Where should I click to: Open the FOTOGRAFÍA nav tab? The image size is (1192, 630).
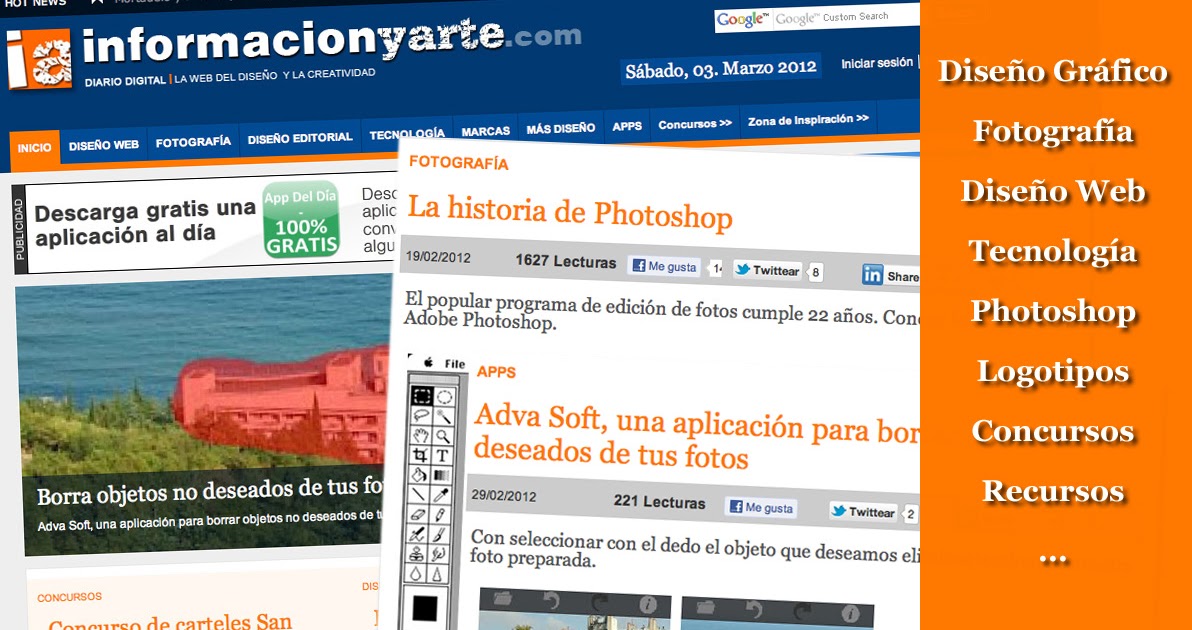pos(193,141)
